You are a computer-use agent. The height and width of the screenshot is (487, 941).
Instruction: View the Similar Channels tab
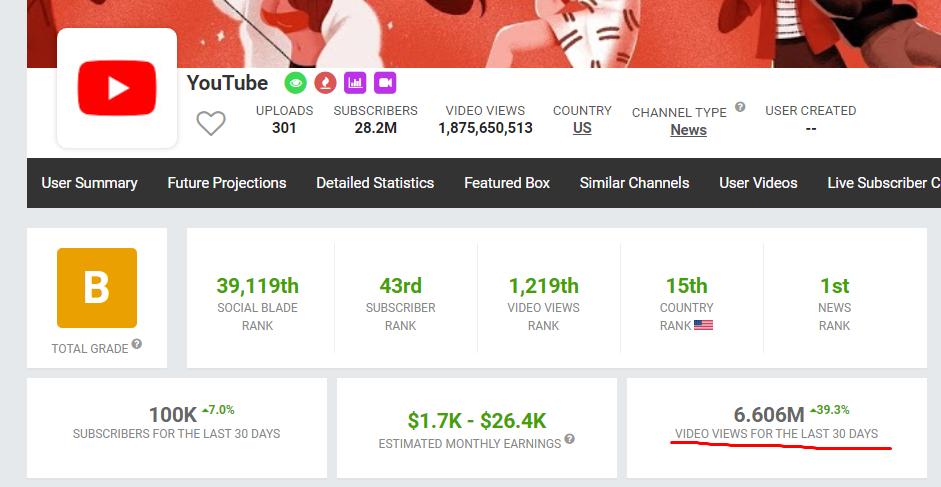point(634,183)
